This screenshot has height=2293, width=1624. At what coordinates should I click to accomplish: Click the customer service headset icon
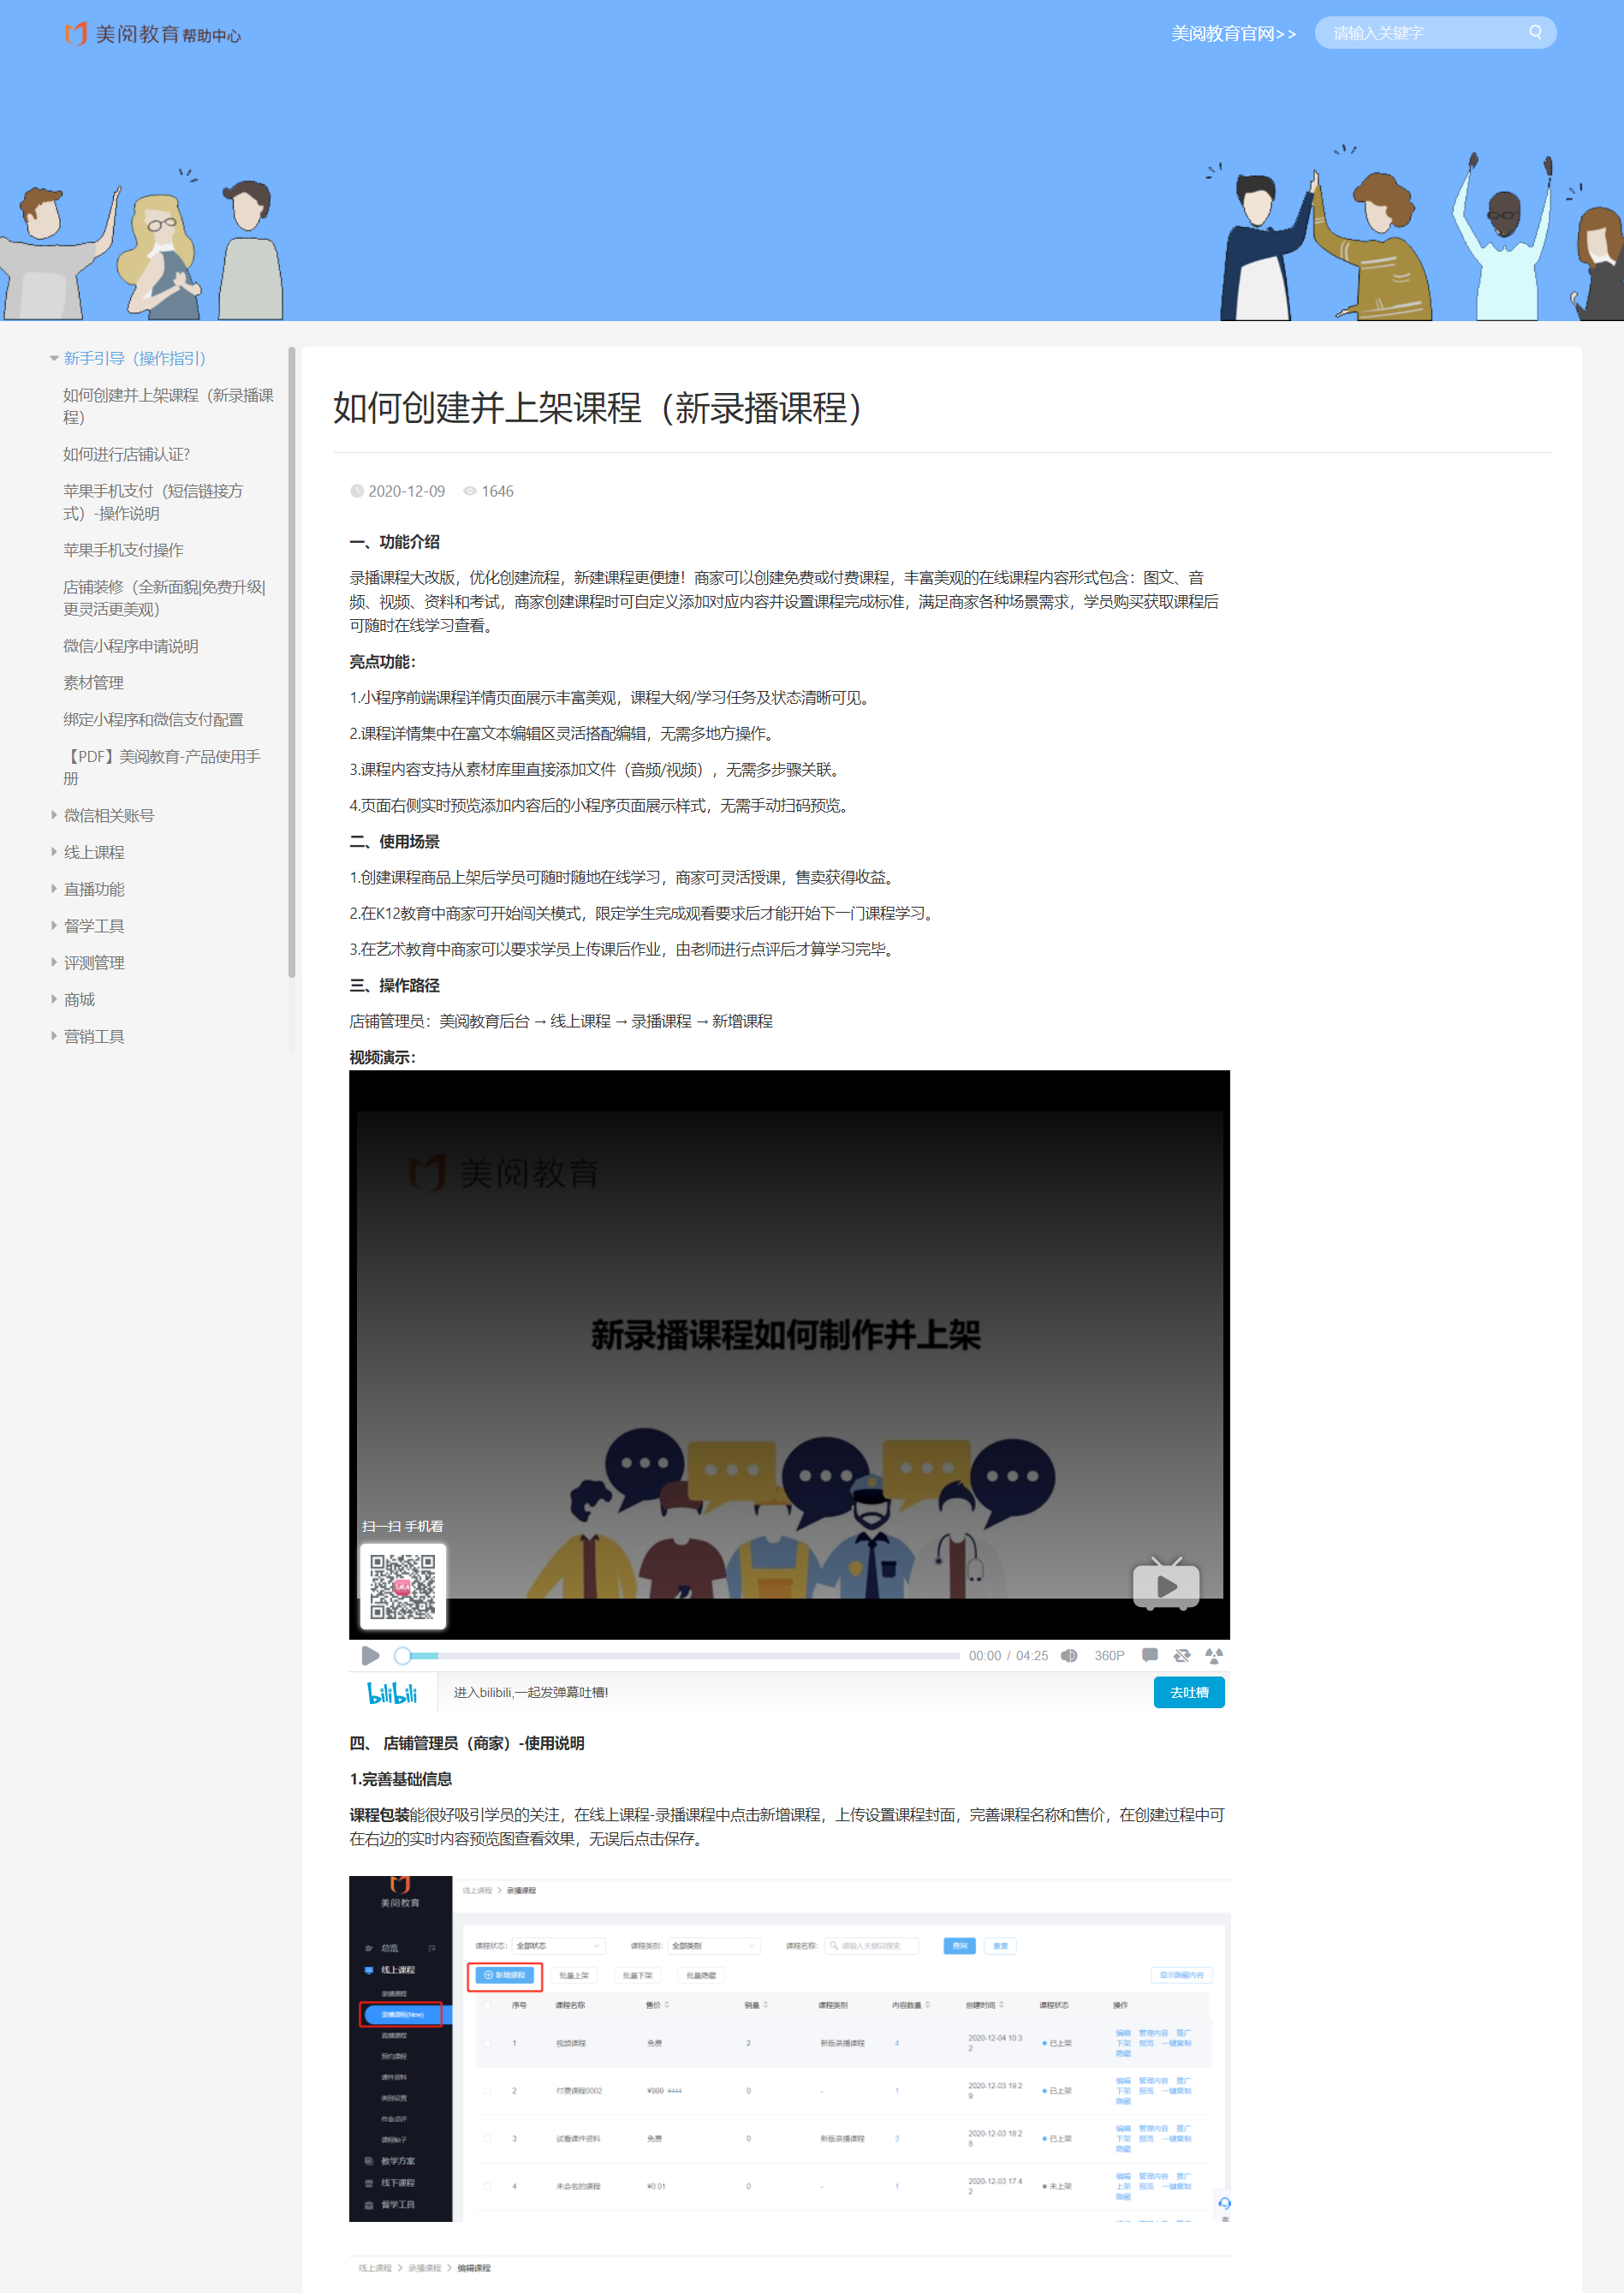pos(1225,2203)
